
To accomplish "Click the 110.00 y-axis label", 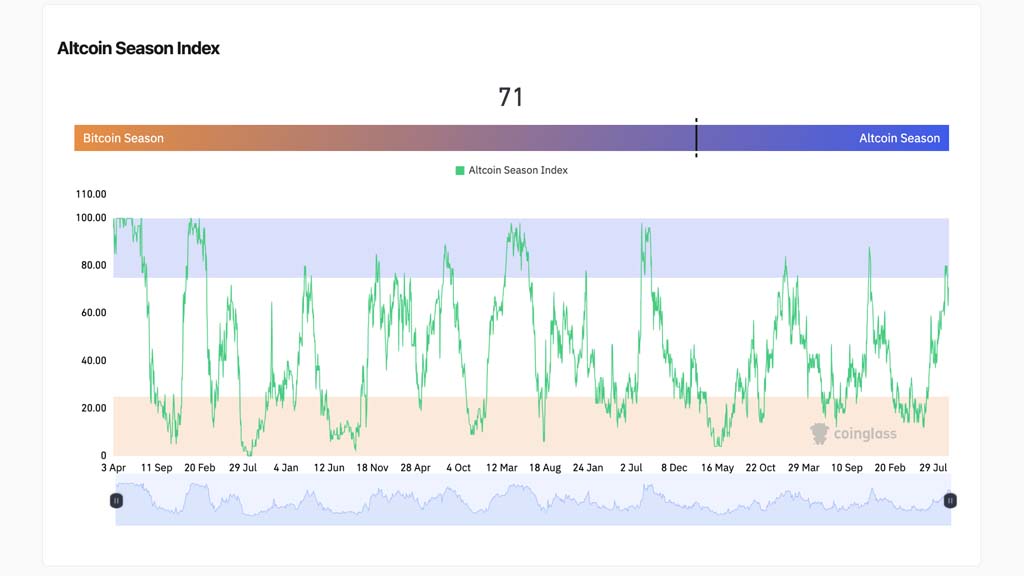I will (90, 194).
